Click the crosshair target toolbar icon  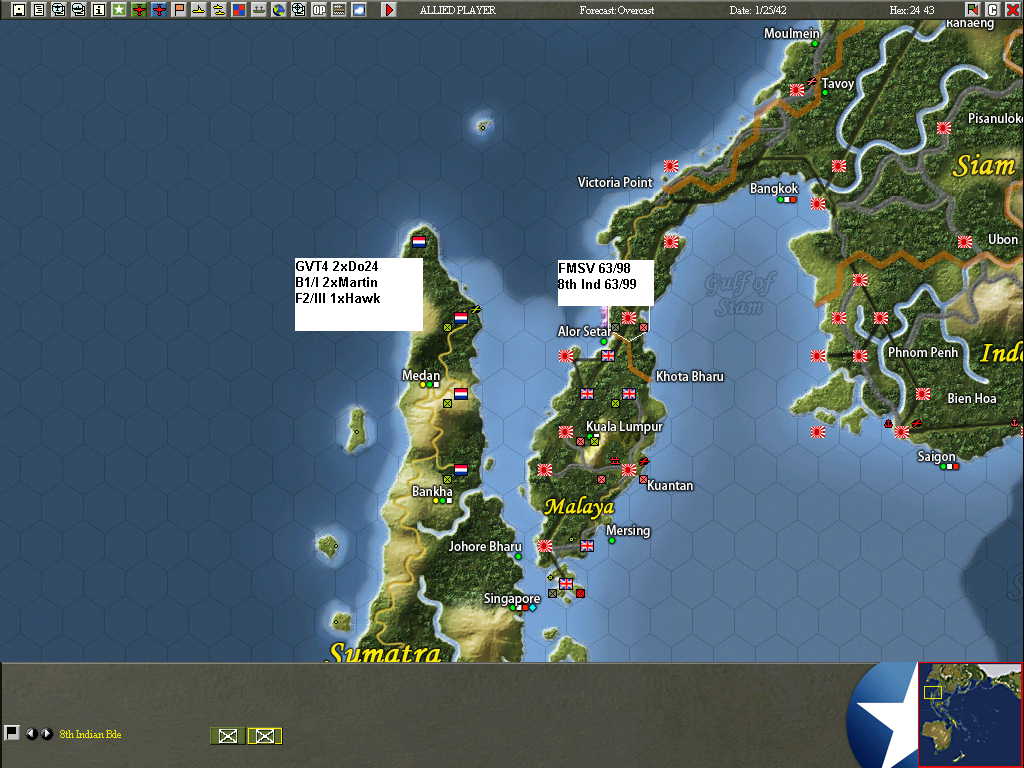pos(299,10)
